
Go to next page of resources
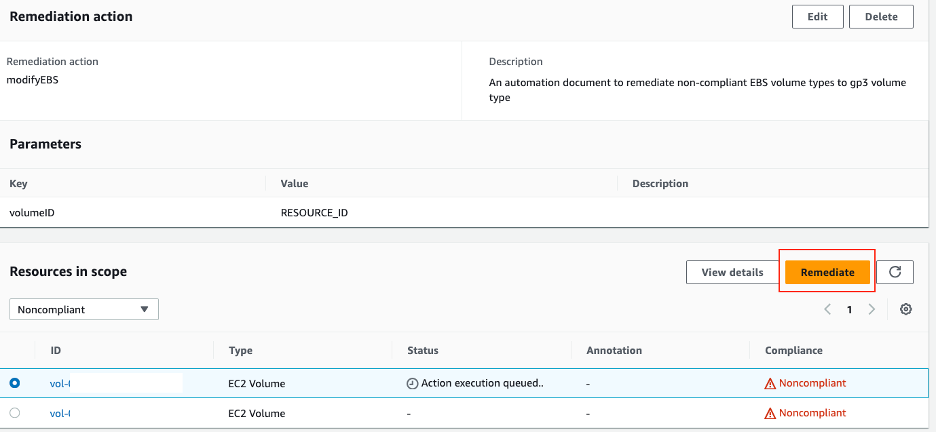[872, 309]
